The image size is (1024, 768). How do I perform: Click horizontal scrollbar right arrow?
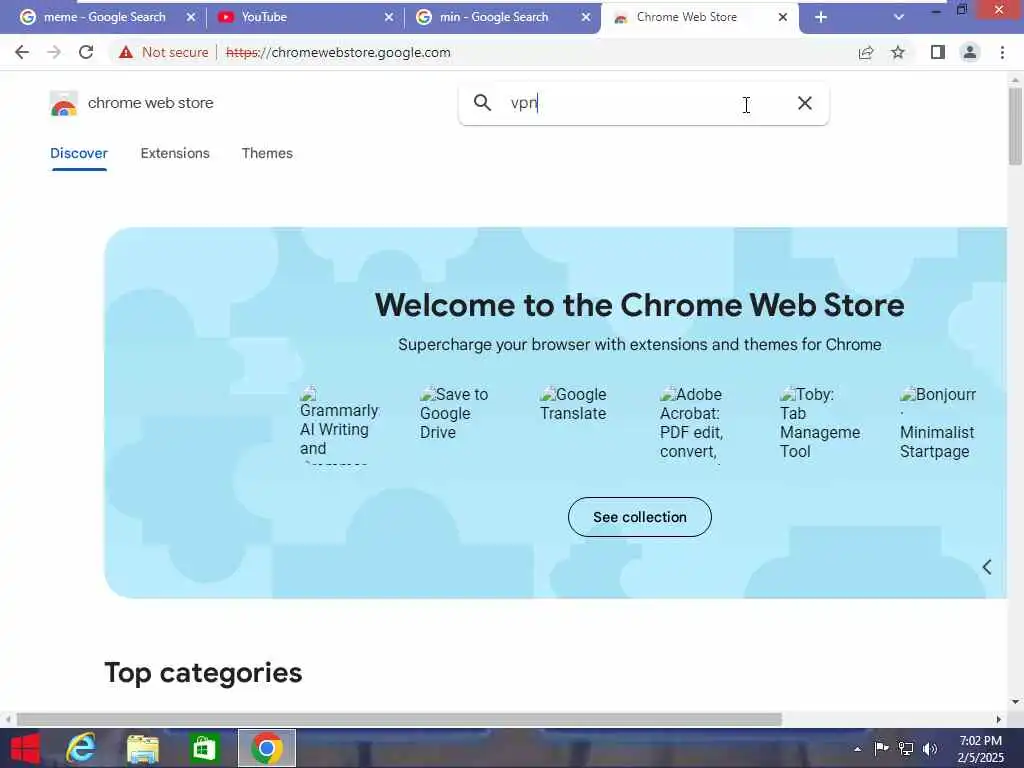pyautogui.click(x=999, y=719)
